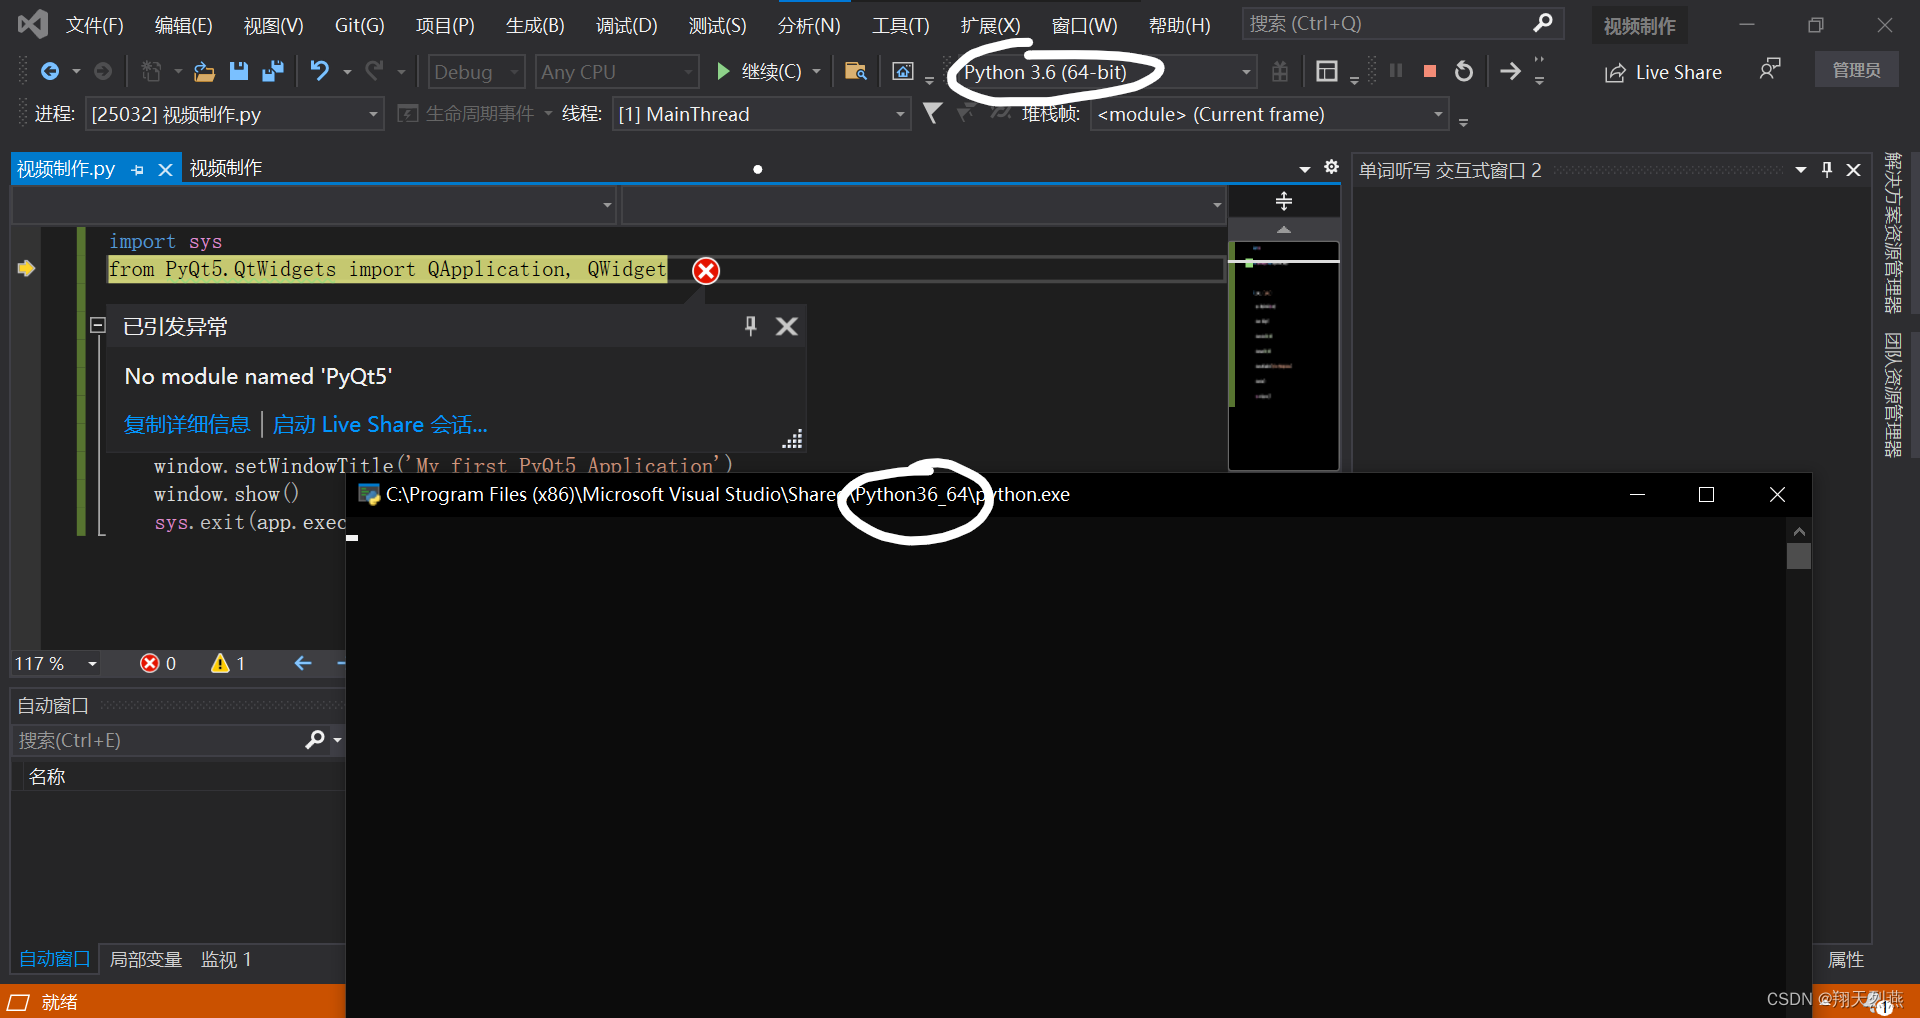Open the window layout icon

[x=1326, y=71]
